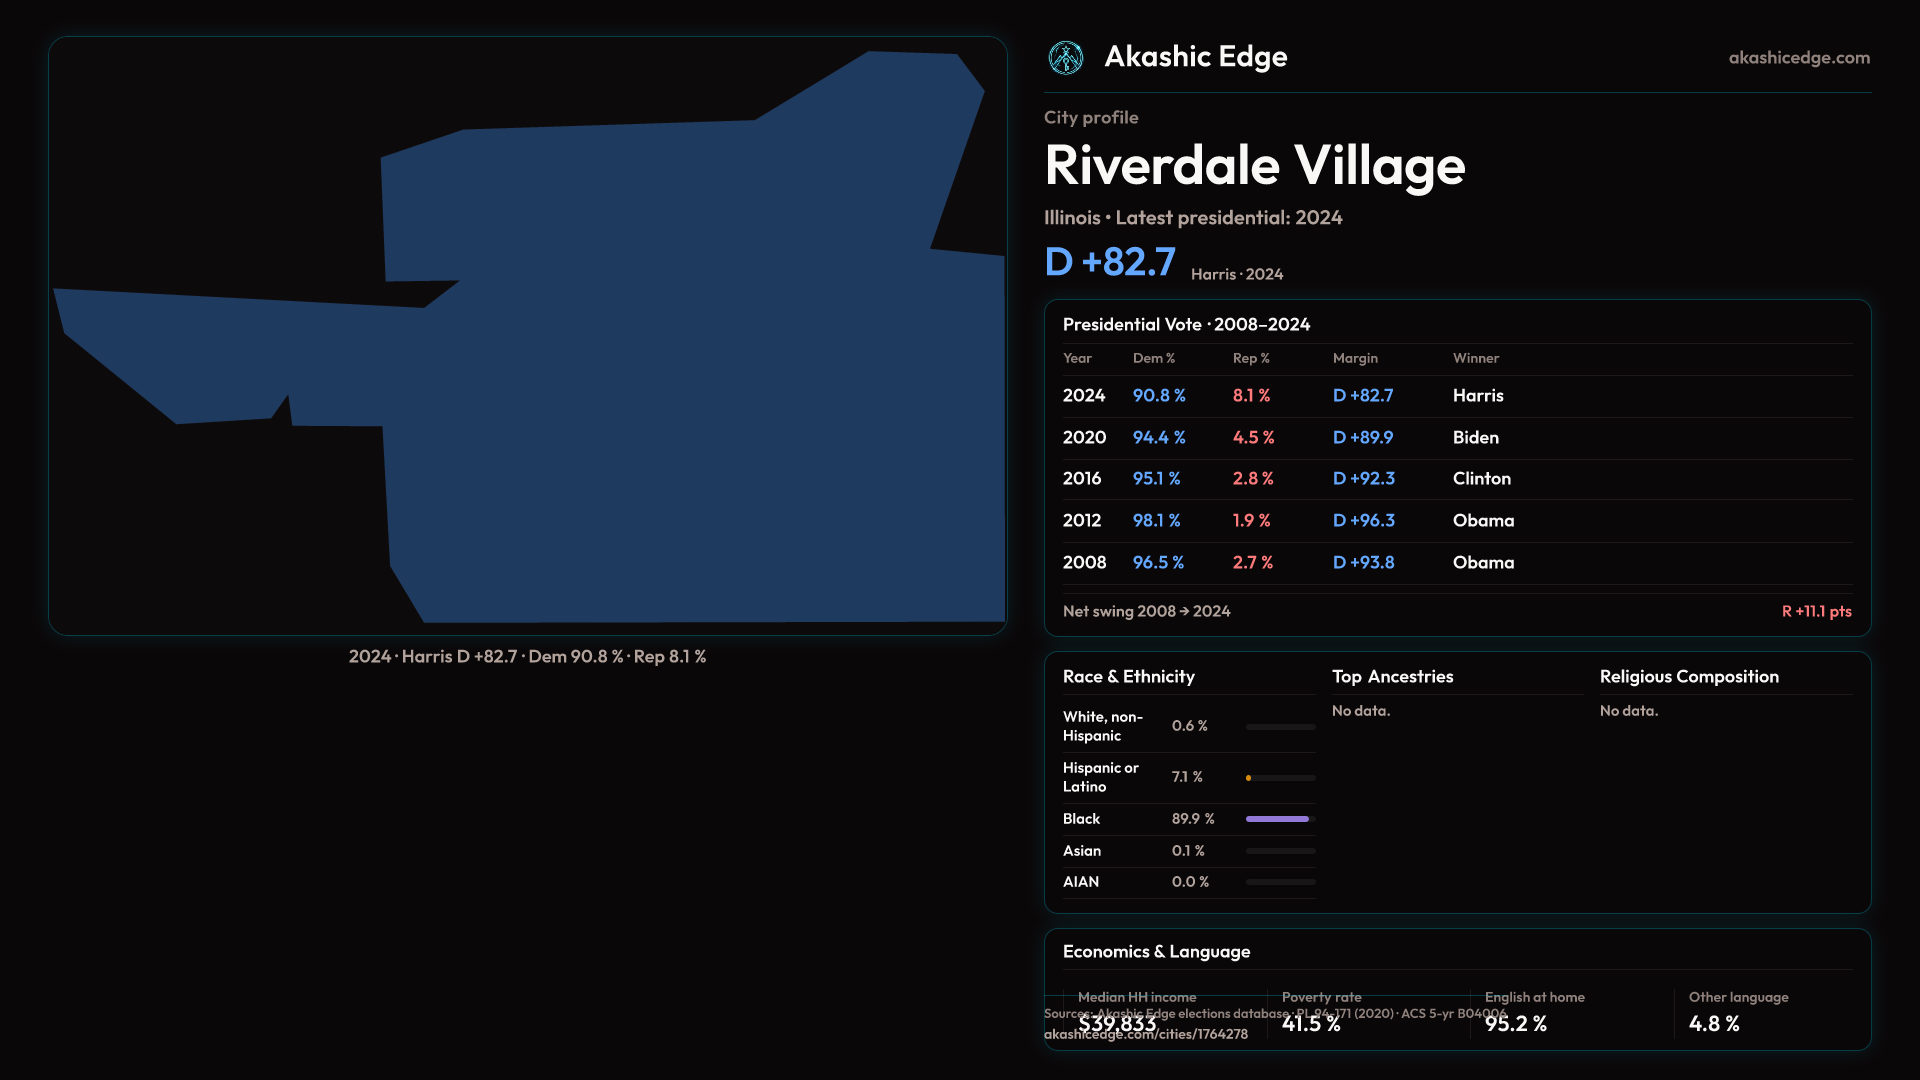
Task: Click the Margin column header
Action: pyautogui.click(x=1354, y=358)
